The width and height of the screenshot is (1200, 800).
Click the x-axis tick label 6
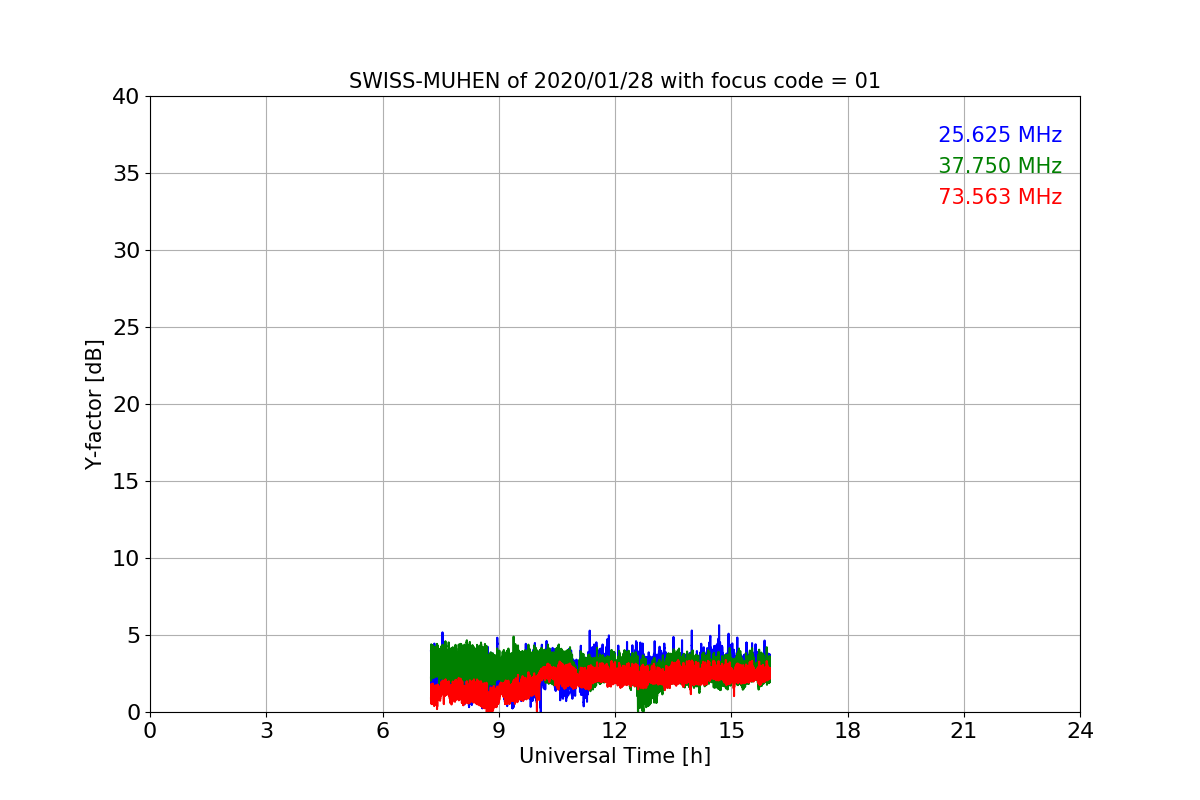click(x=382, y=731)
